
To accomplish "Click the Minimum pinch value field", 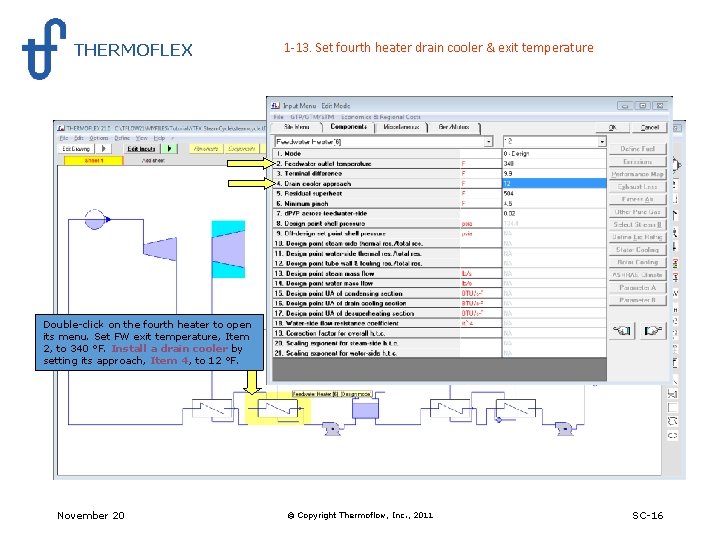I will pyautogui.click(x=554, y=203).
